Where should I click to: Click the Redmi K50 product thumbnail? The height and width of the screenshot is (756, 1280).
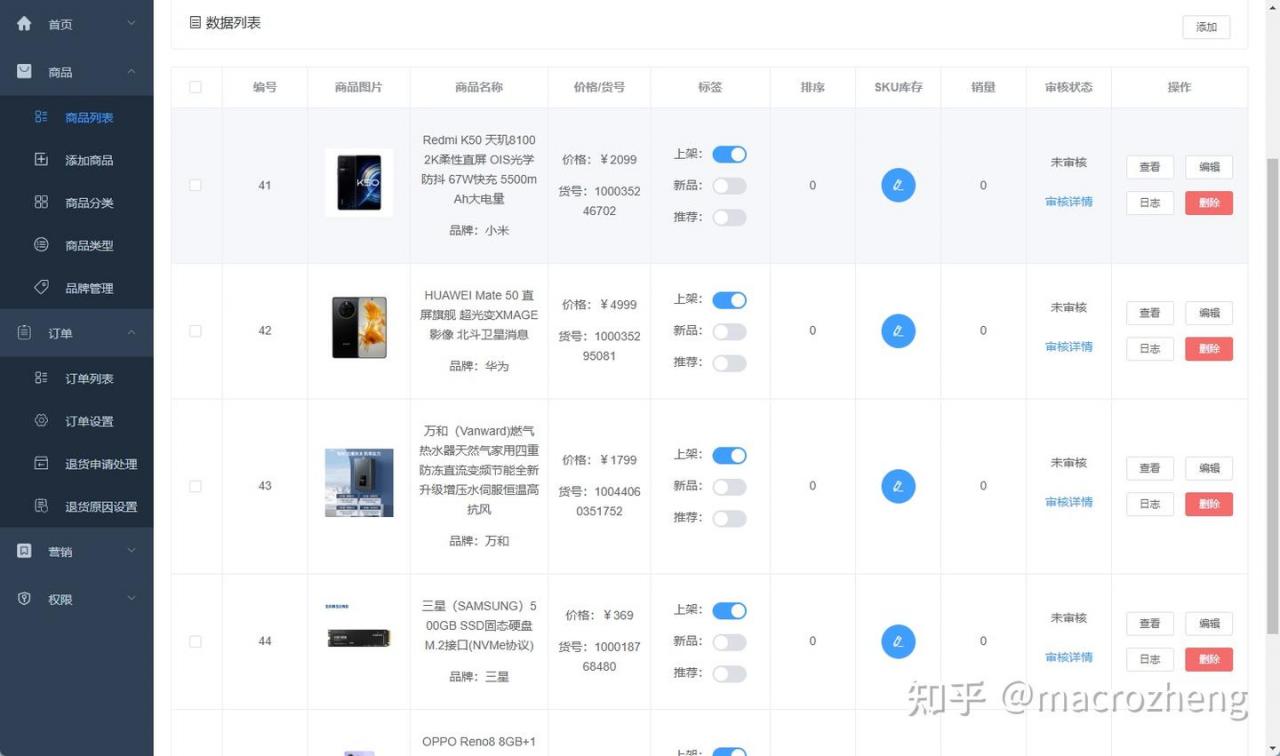tap(359, 182)
